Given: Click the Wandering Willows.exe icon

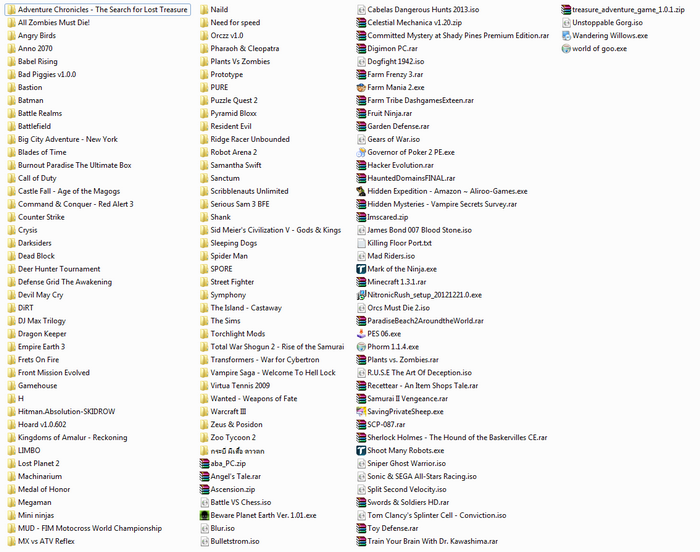Looking at the screenshot, I should (566, 36).
